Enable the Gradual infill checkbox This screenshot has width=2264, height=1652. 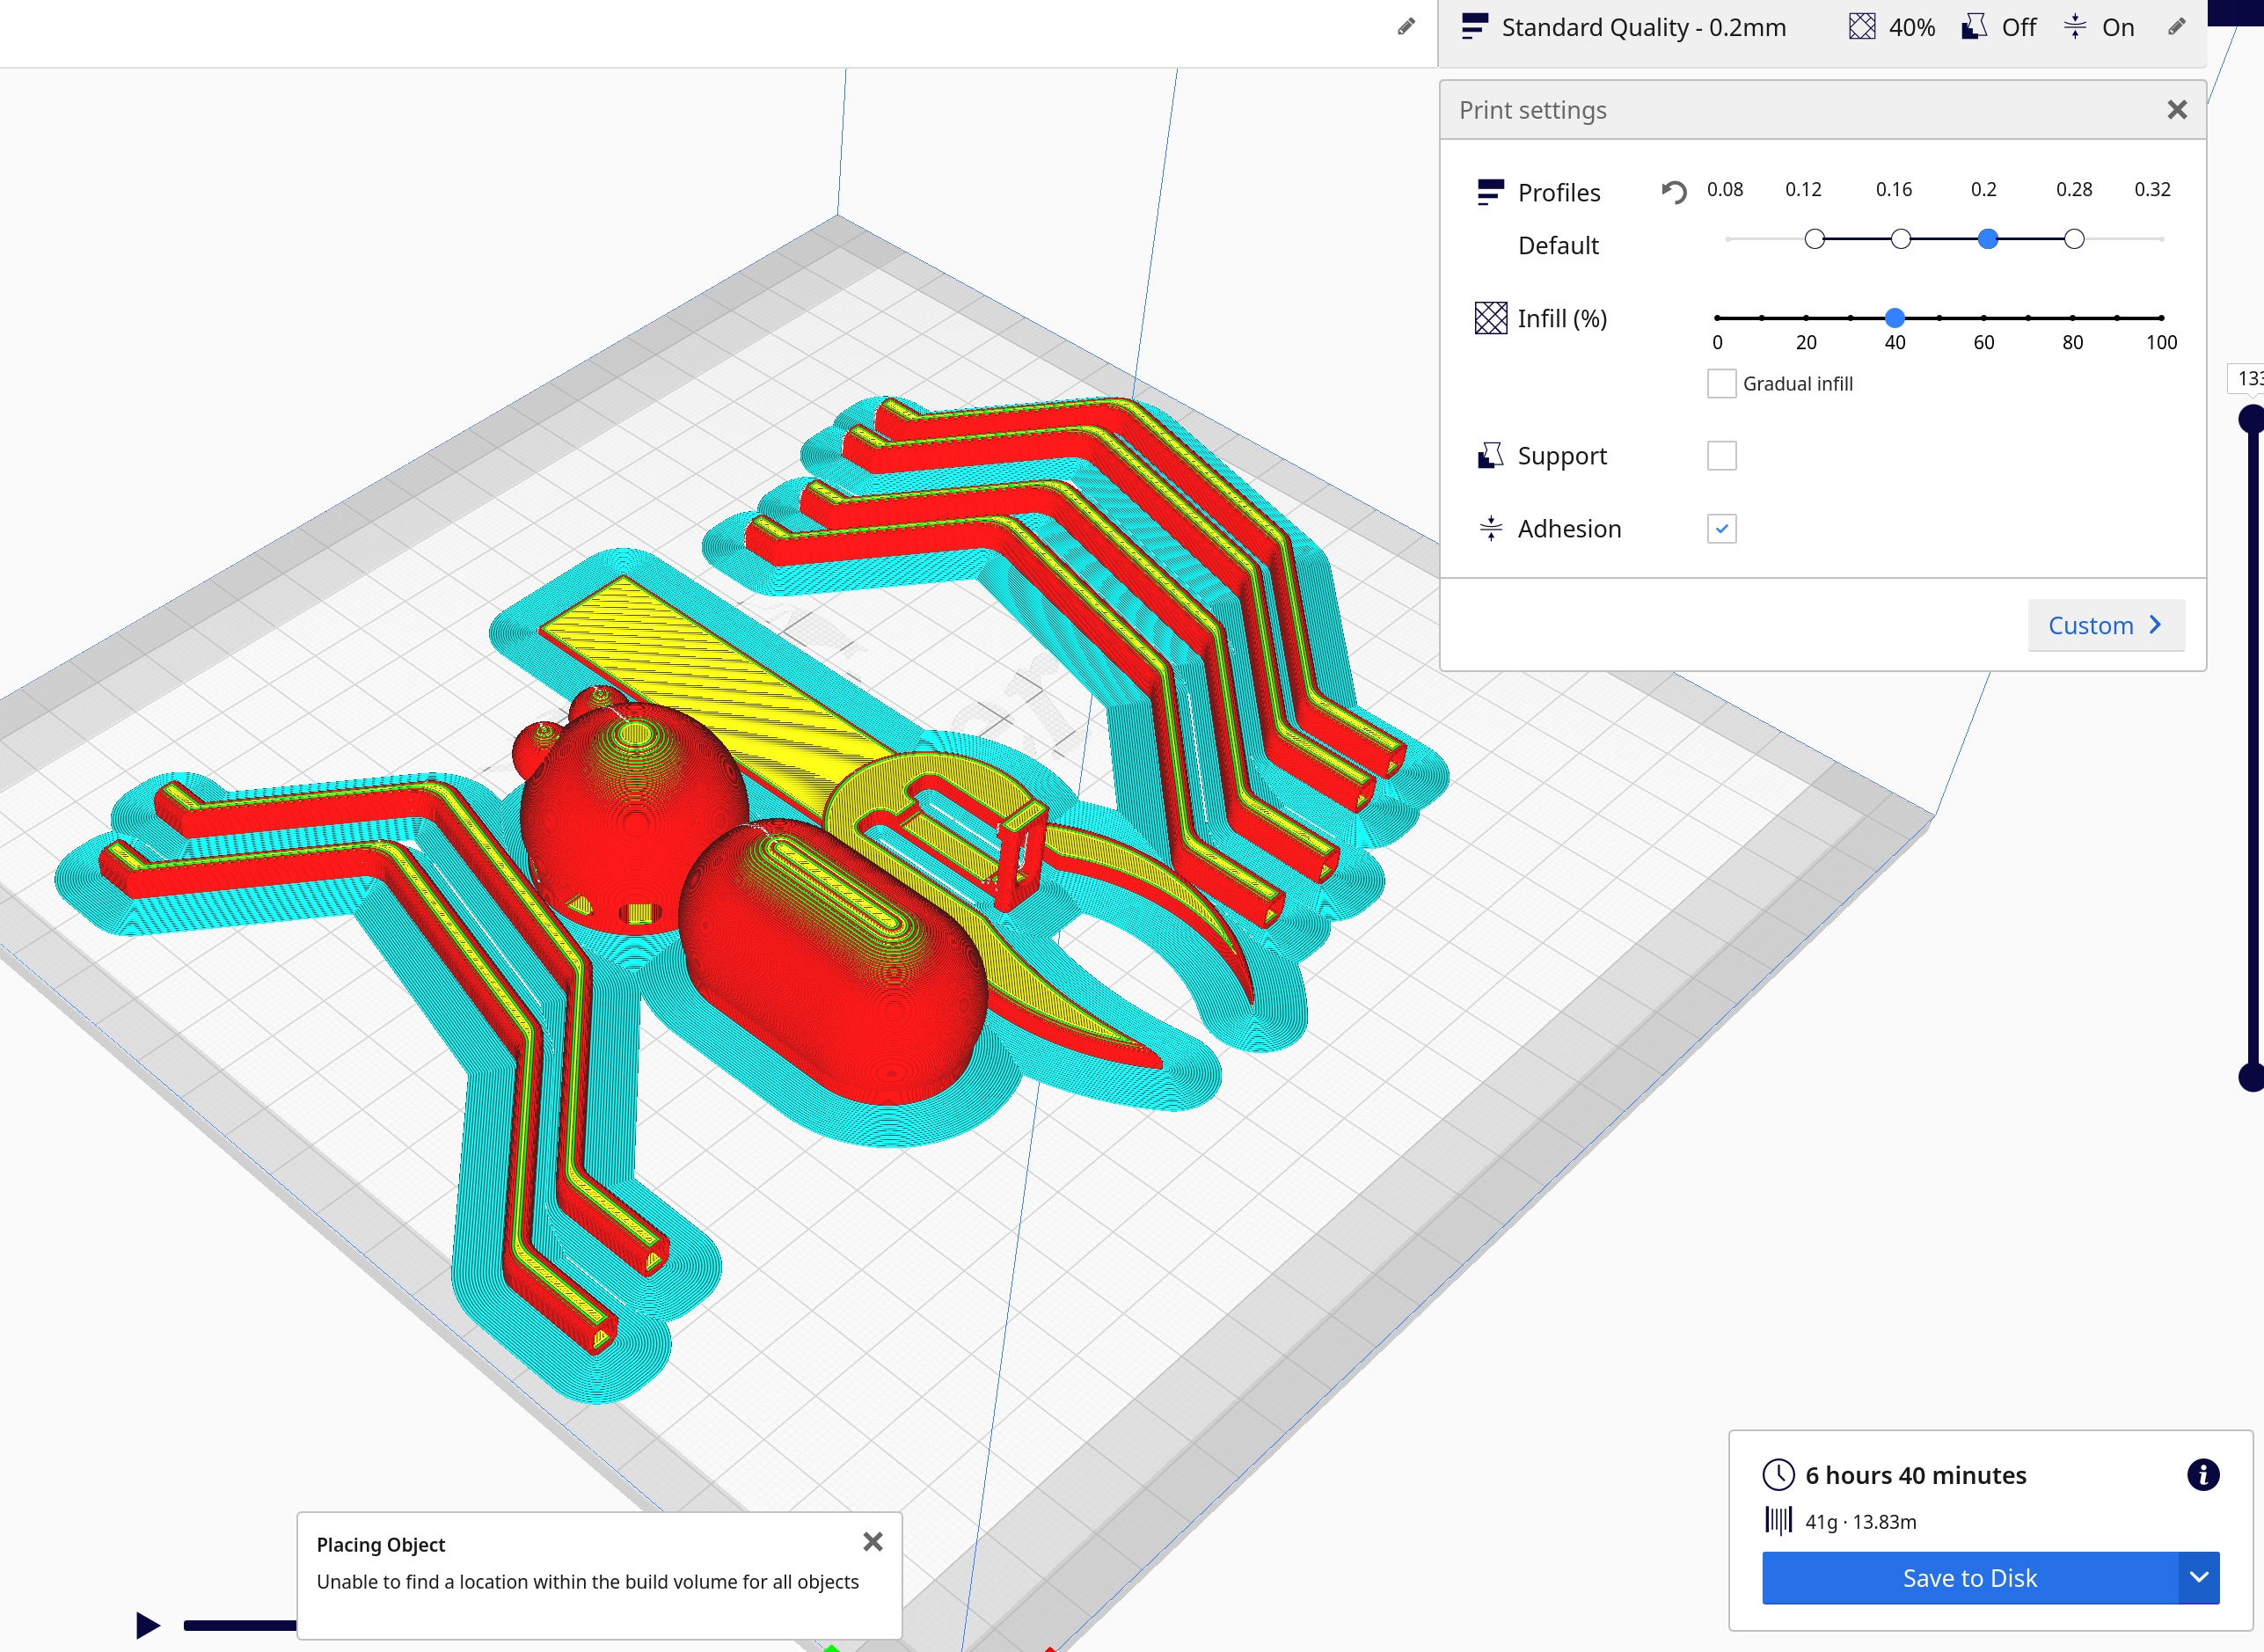[x=1721, y=384]
